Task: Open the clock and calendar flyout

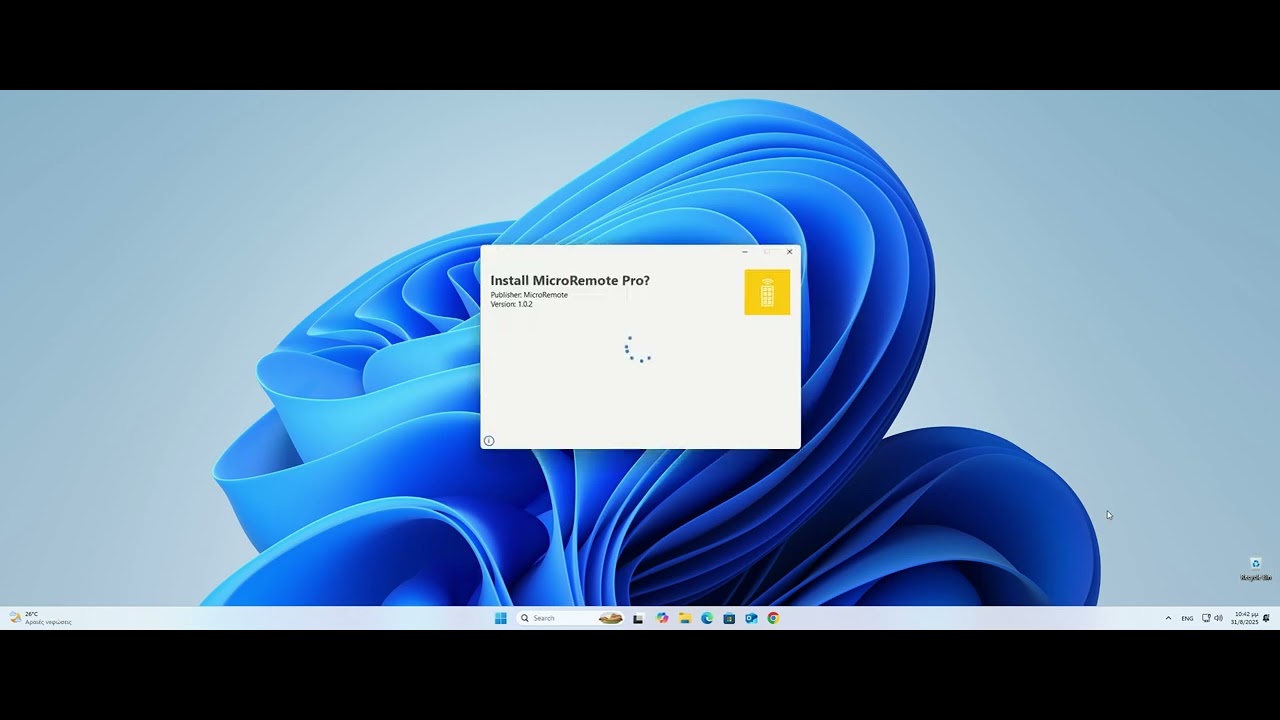Action: (1245, 618)
